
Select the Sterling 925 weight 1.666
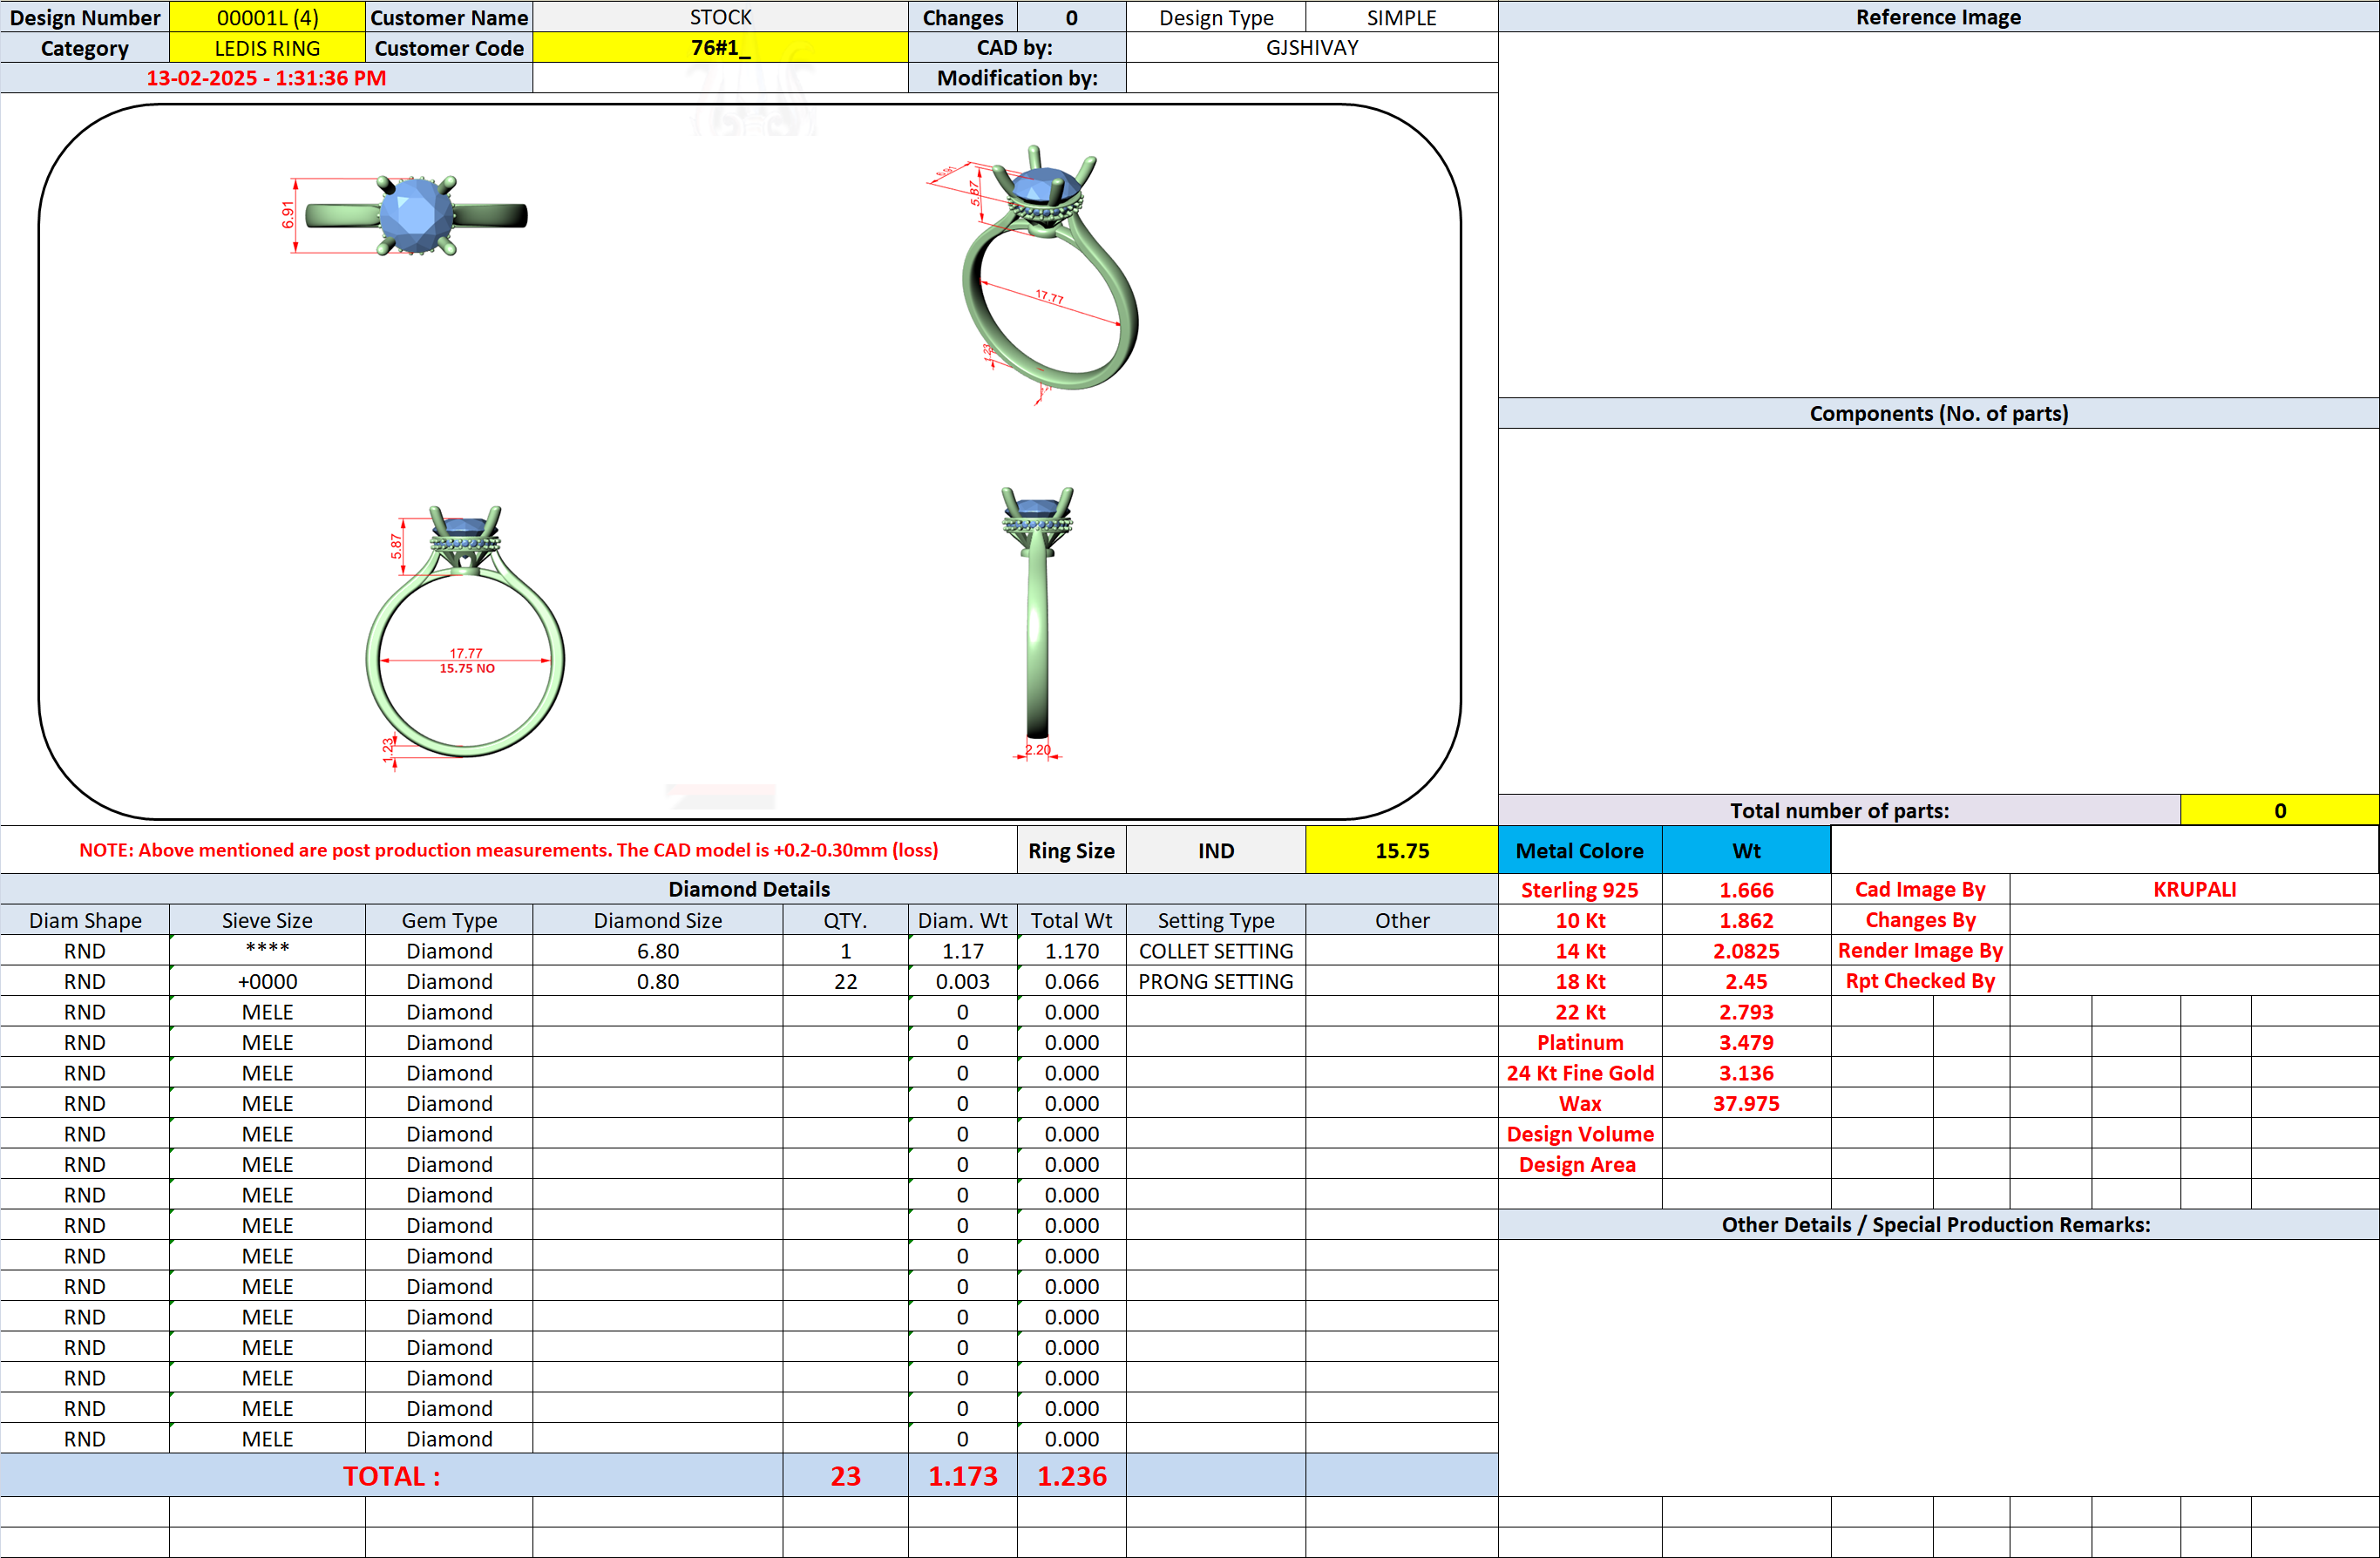coord(1746,889)
